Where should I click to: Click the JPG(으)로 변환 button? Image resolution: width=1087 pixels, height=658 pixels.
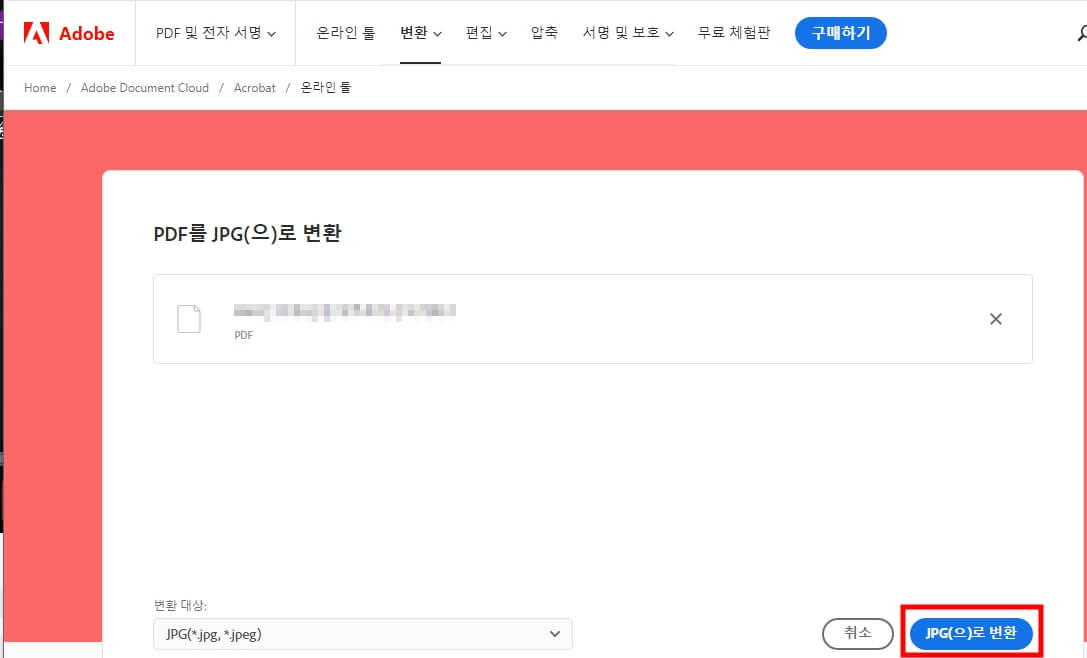972,633
